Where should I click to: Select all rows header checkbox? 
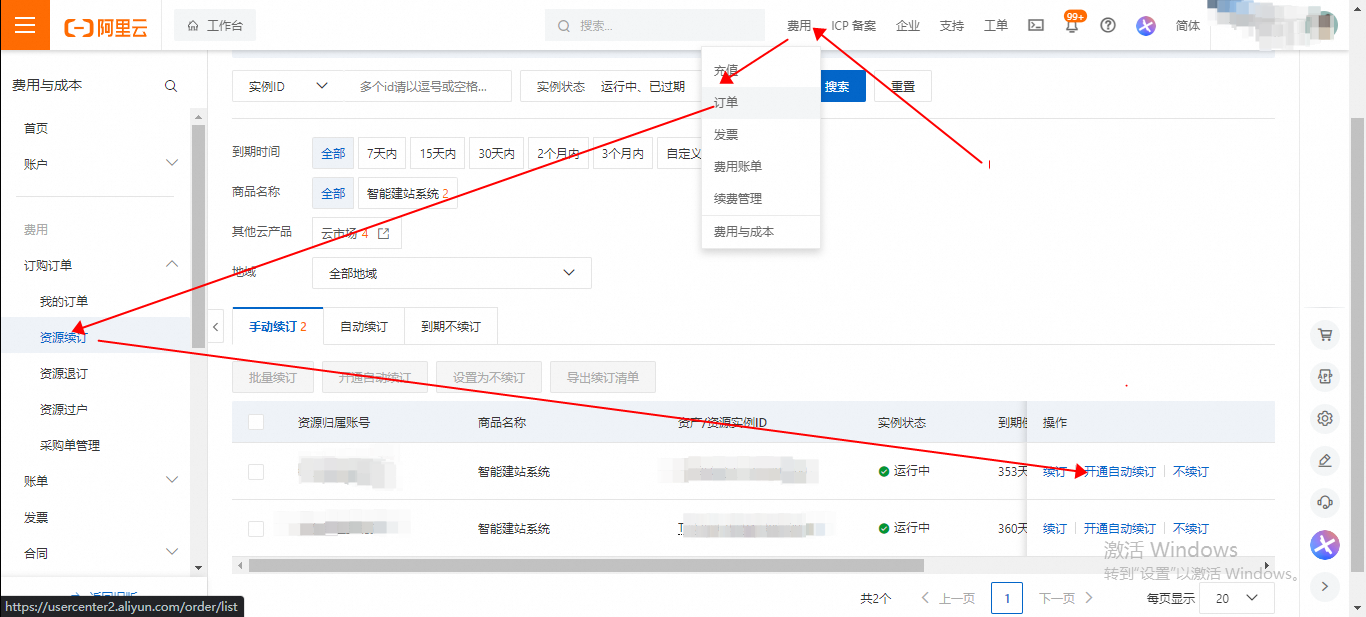(256, 422)
